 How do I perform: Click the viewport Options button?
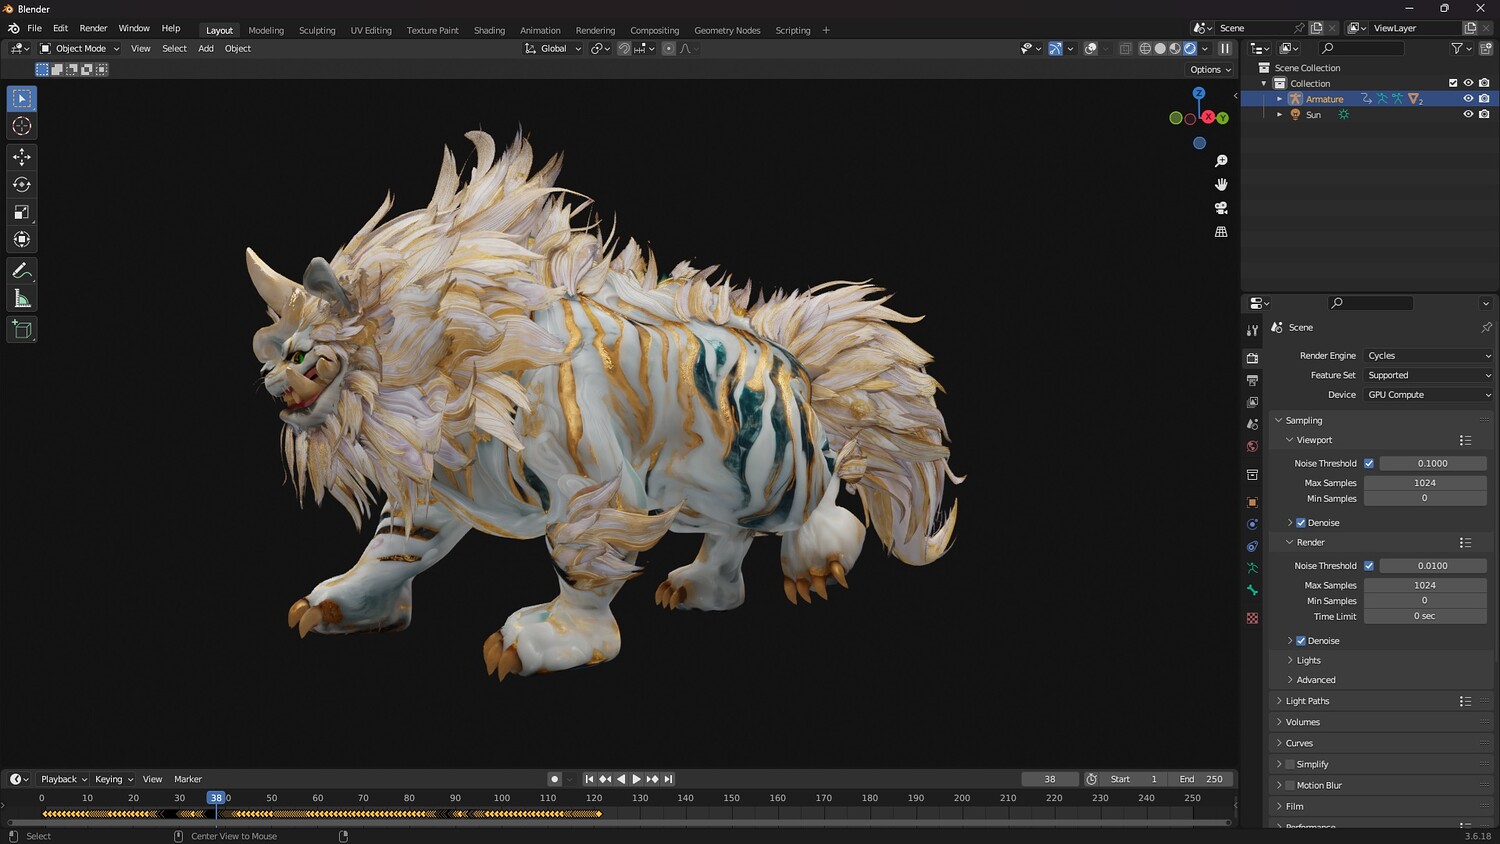pyautogui.click(x=1210, y=70)
